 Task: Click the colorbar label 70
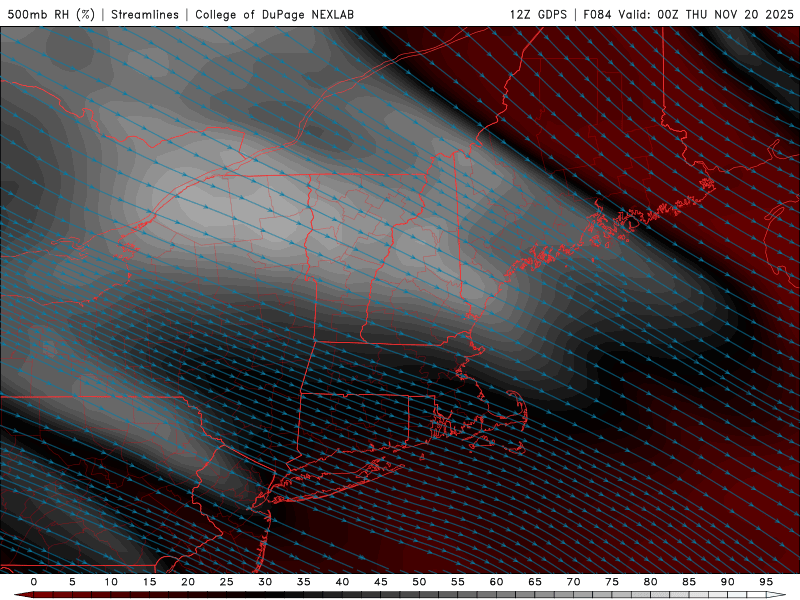573,582
